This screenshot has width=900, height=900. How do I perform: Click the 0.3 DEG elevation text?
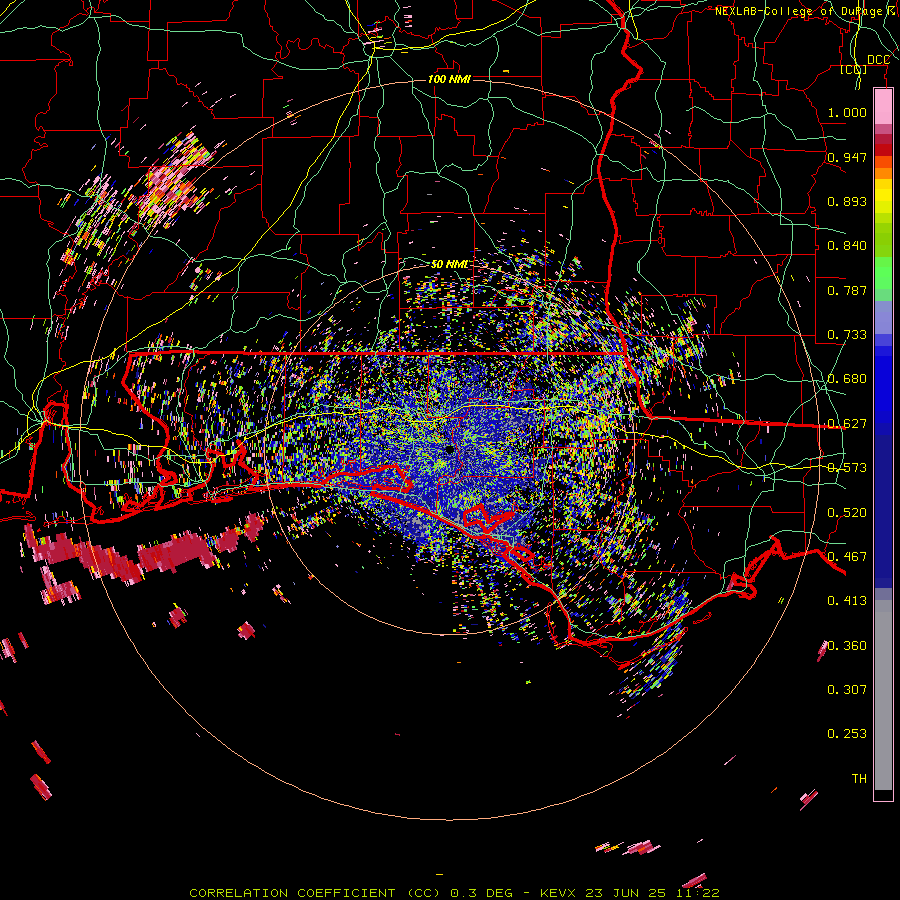coord(480,893)
